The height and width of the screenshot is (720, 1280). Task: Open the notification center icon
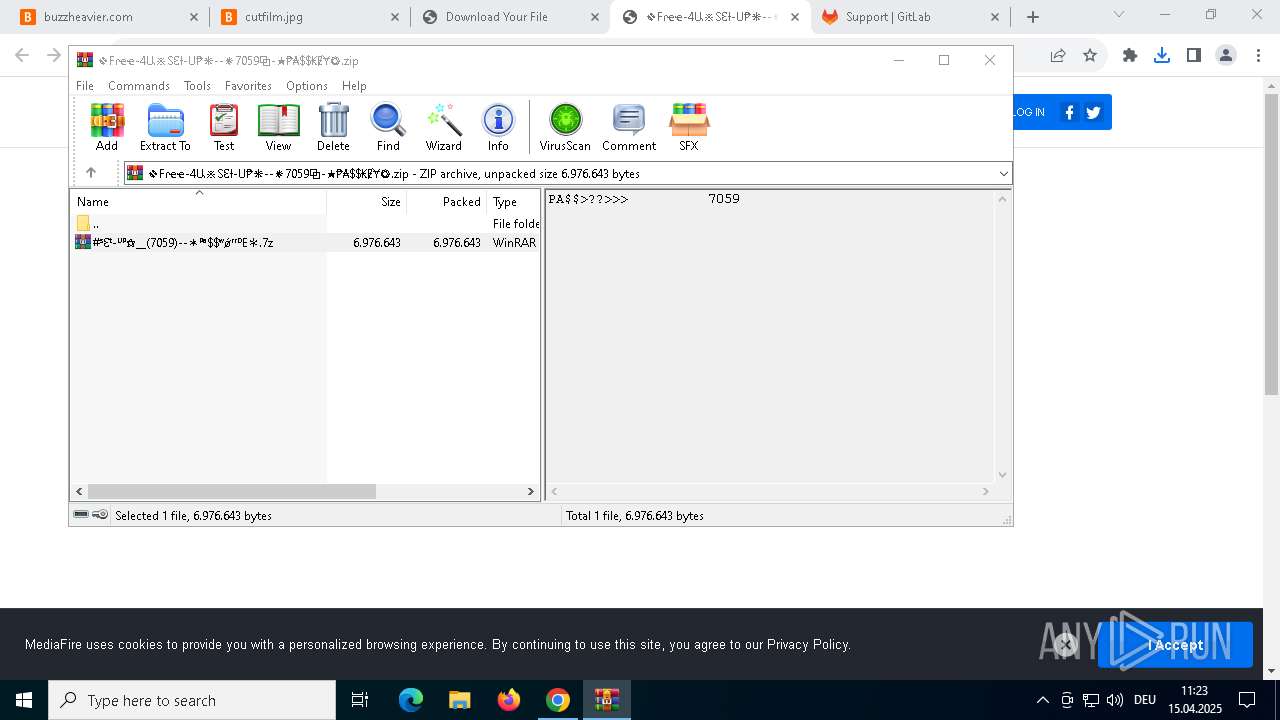coord(1247,700)
